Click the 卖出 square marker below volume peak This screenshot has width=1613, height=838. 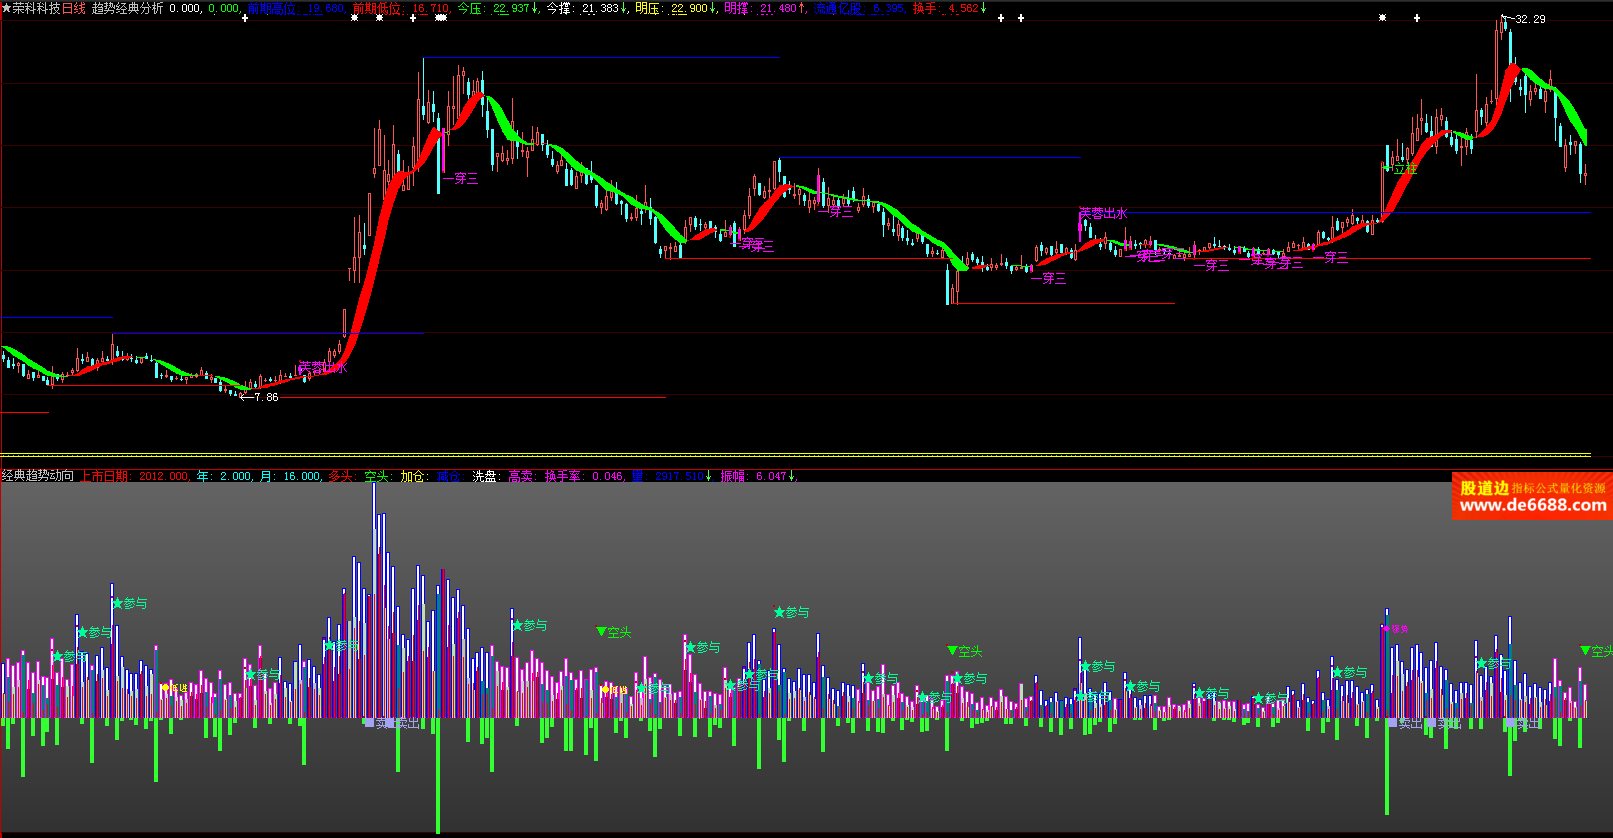[x=370, y=722]
